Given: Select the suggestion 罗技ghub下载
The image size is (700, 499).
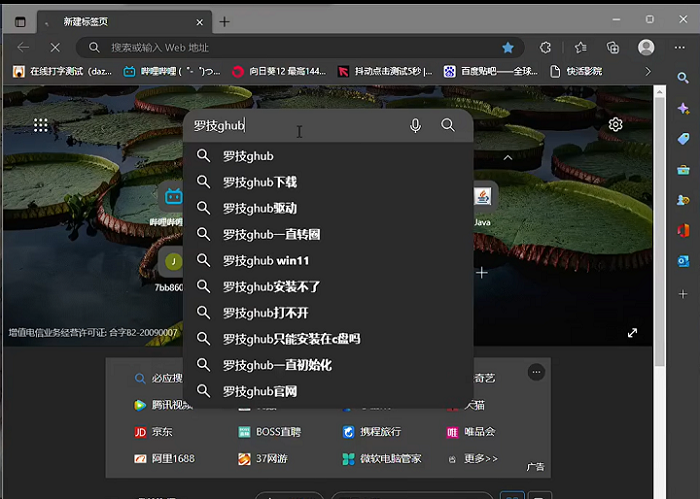Looking at the screenshot, I should click(x=328, y=182).
